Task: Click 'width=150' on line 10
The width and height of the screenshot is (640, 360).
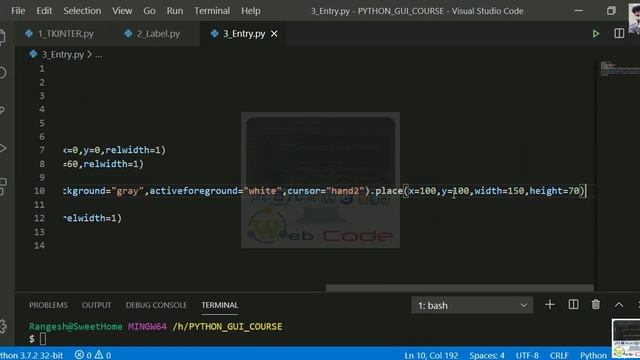Action: tap(499, 191)
